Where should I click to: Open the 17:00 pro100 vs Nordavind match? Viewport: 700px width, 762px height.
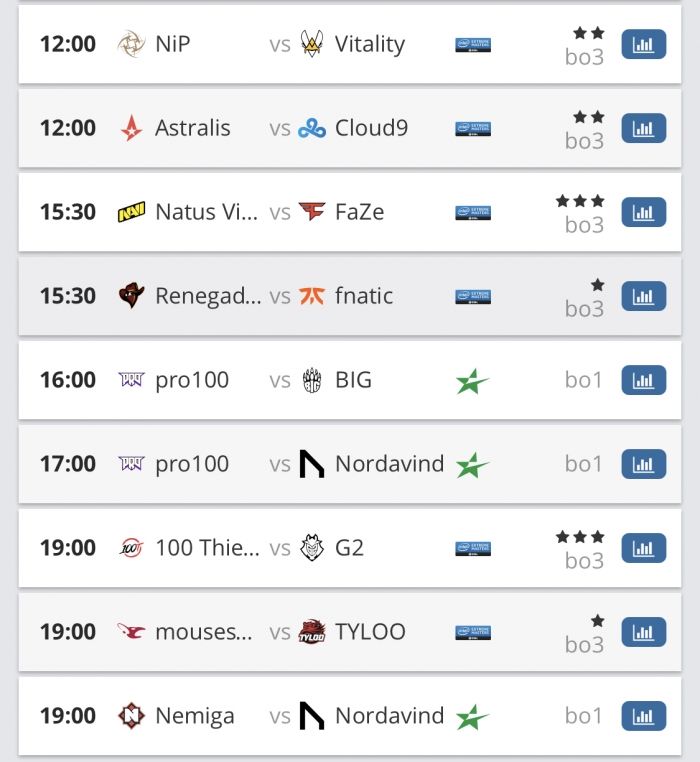tap(350, 464)
